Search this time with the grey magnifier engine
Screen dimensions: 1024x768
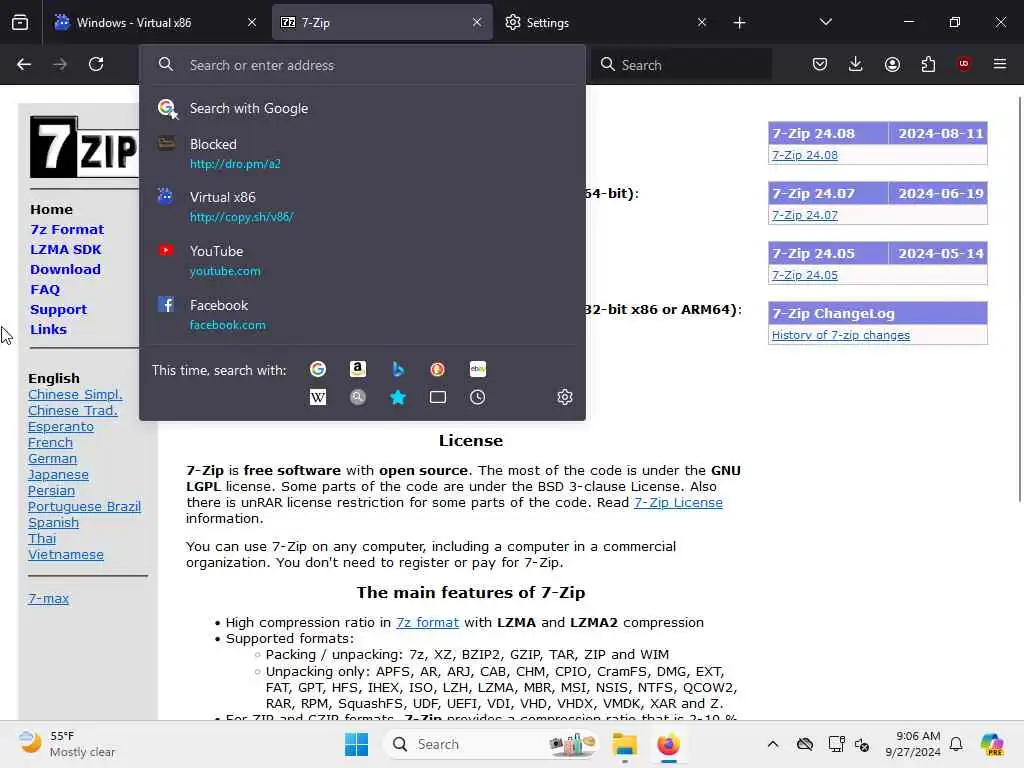coord(358,397)
